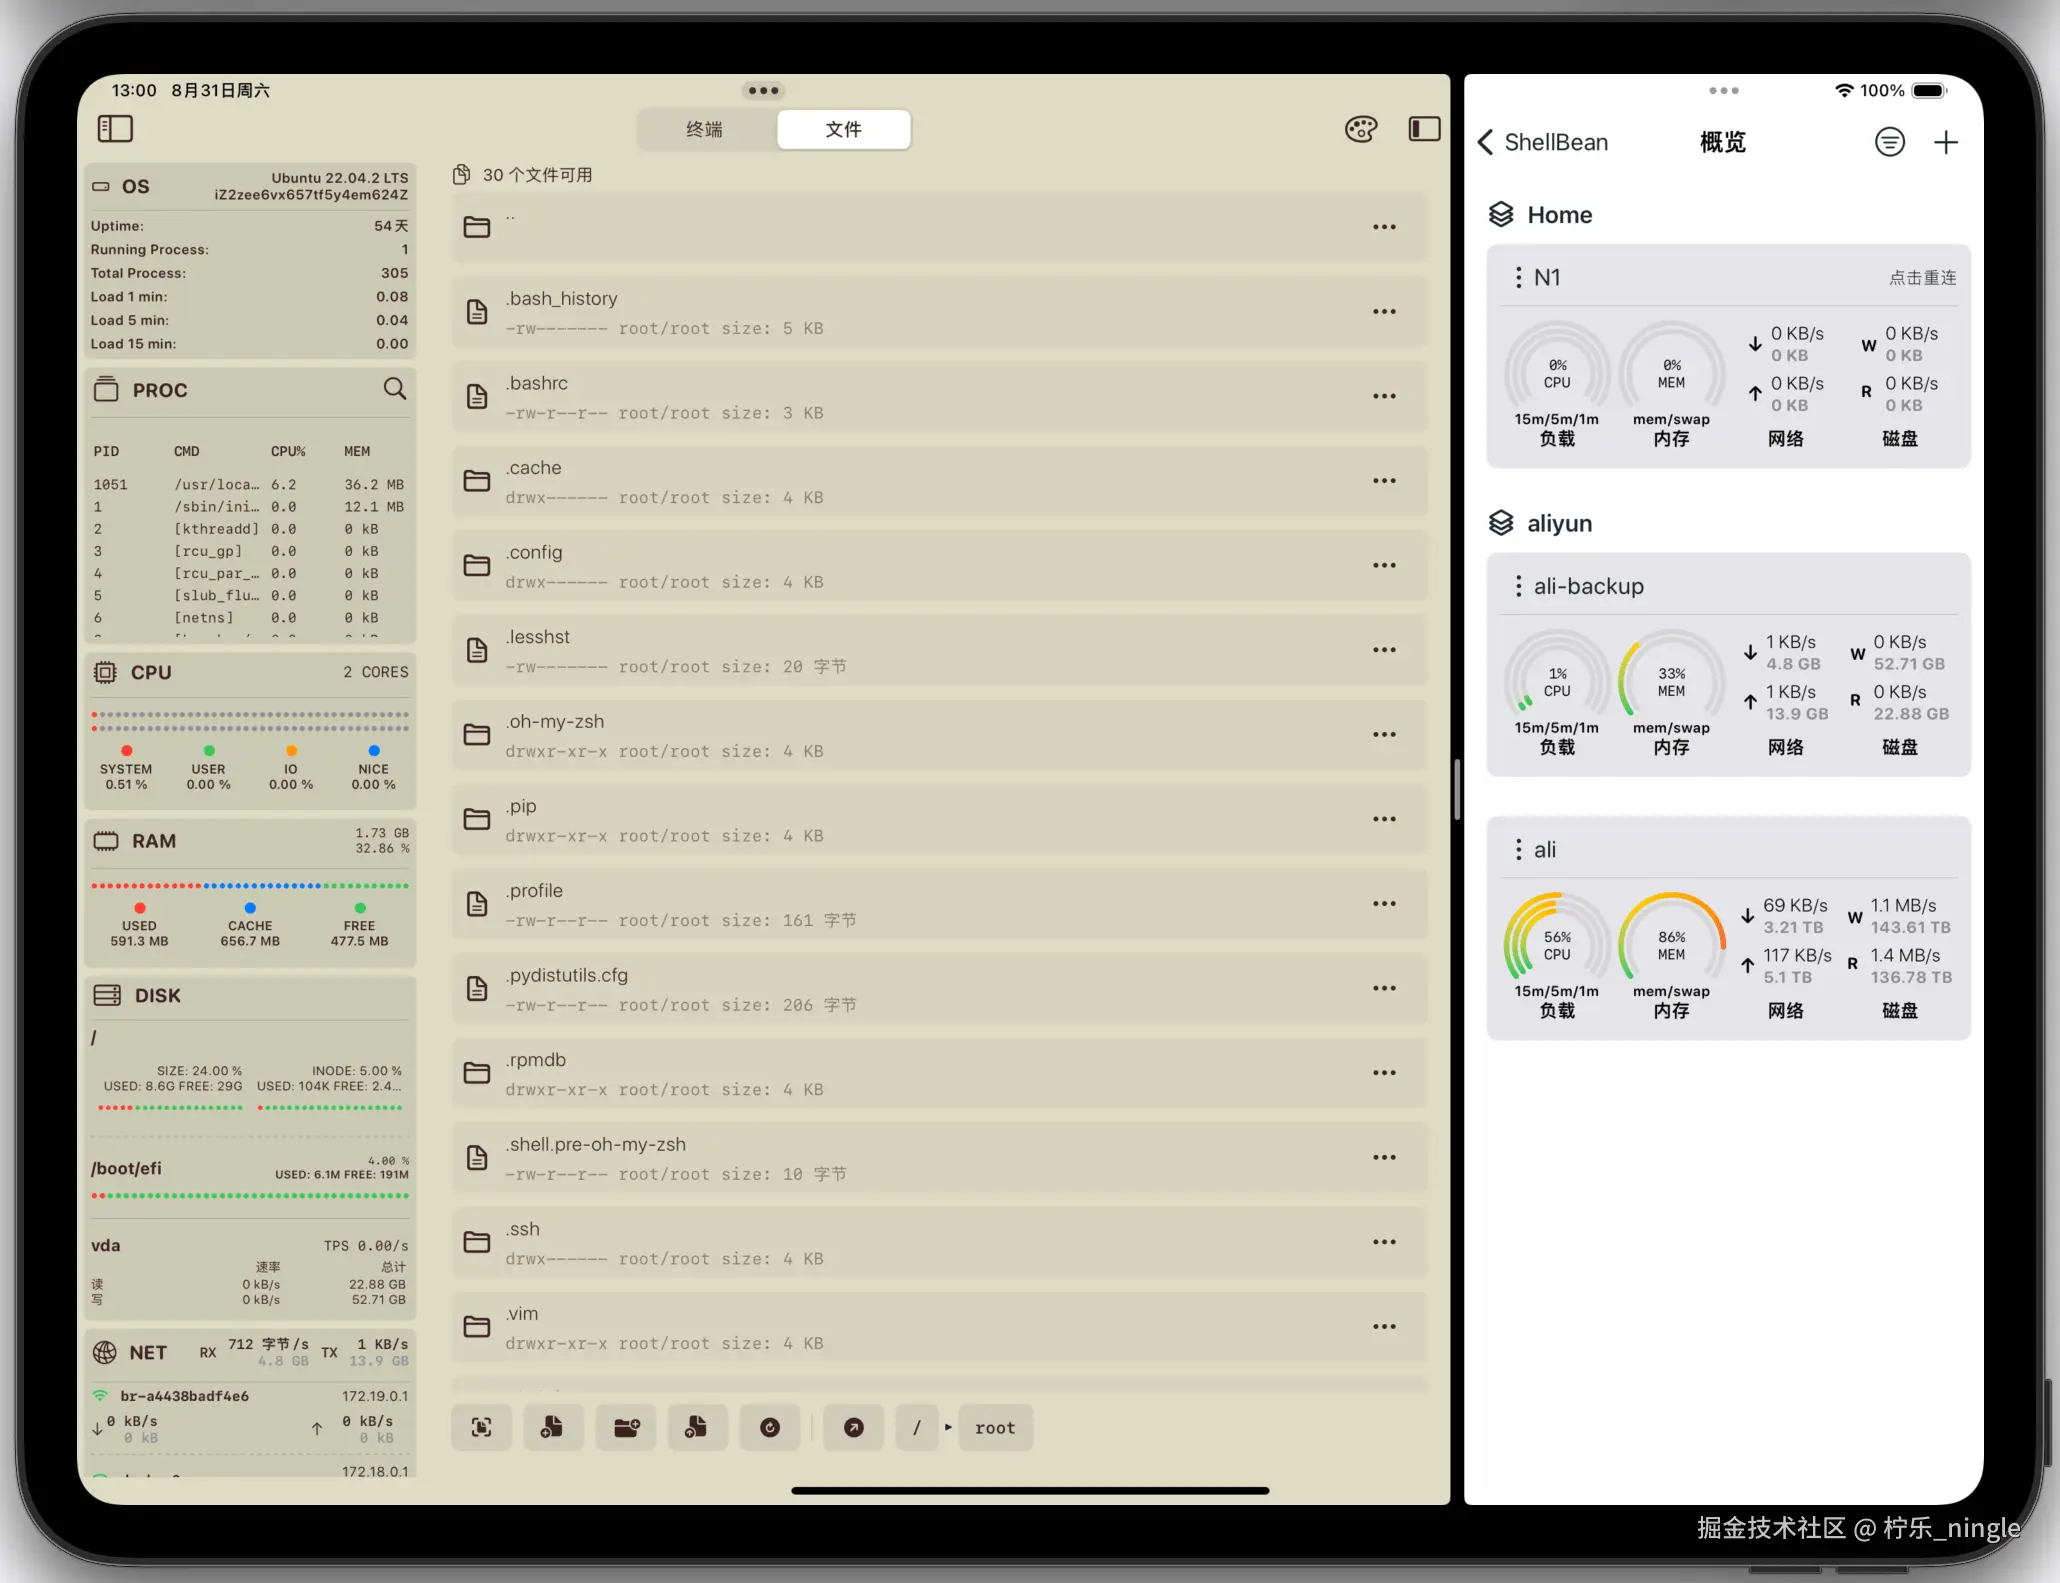Open the filter list icon in ShellBean
The height and width of the screenshot is (1583, 2060).
(x=1888, y=142)
